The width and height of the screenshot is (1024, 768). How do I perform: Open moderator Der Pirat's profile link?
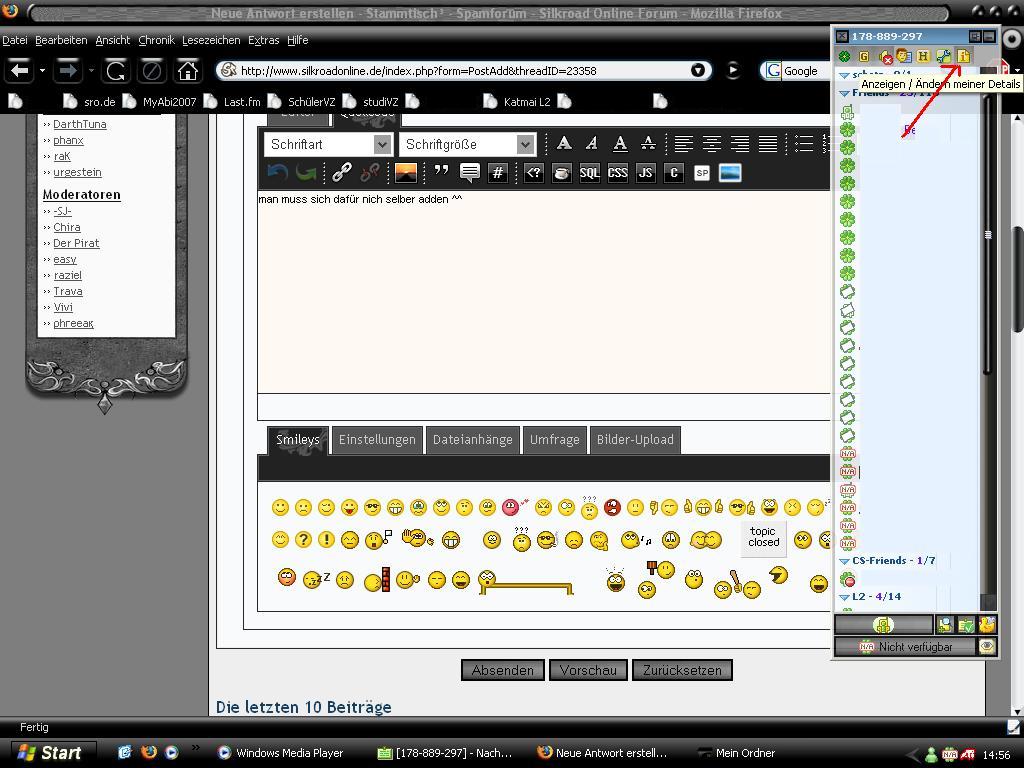click(x=76, y=243)
